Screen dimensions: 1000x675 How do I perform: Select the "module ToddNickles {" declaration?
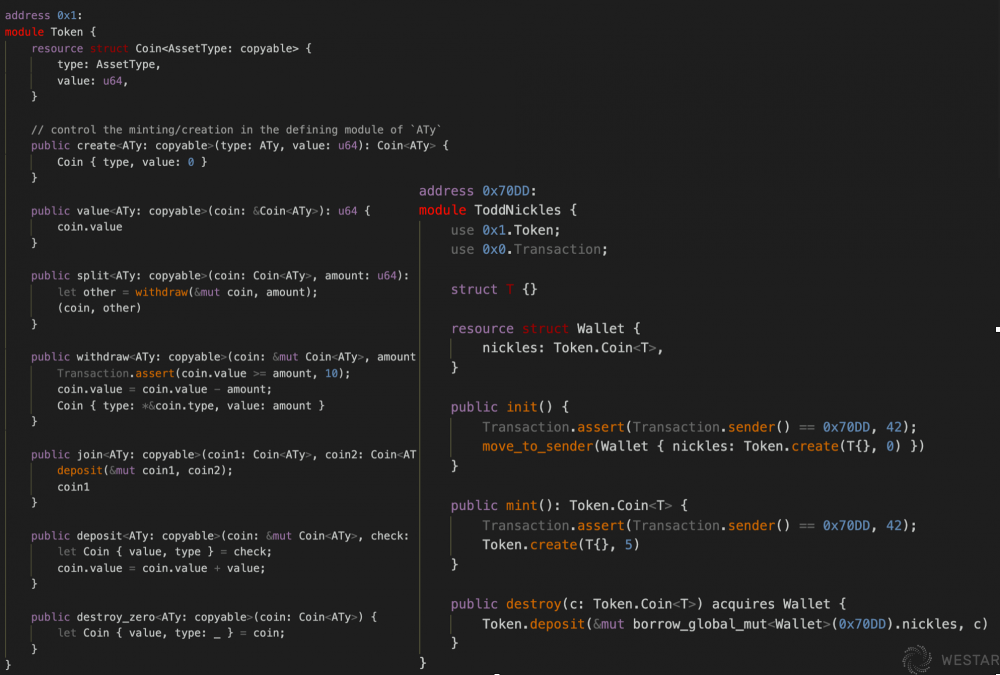point(497,210)
